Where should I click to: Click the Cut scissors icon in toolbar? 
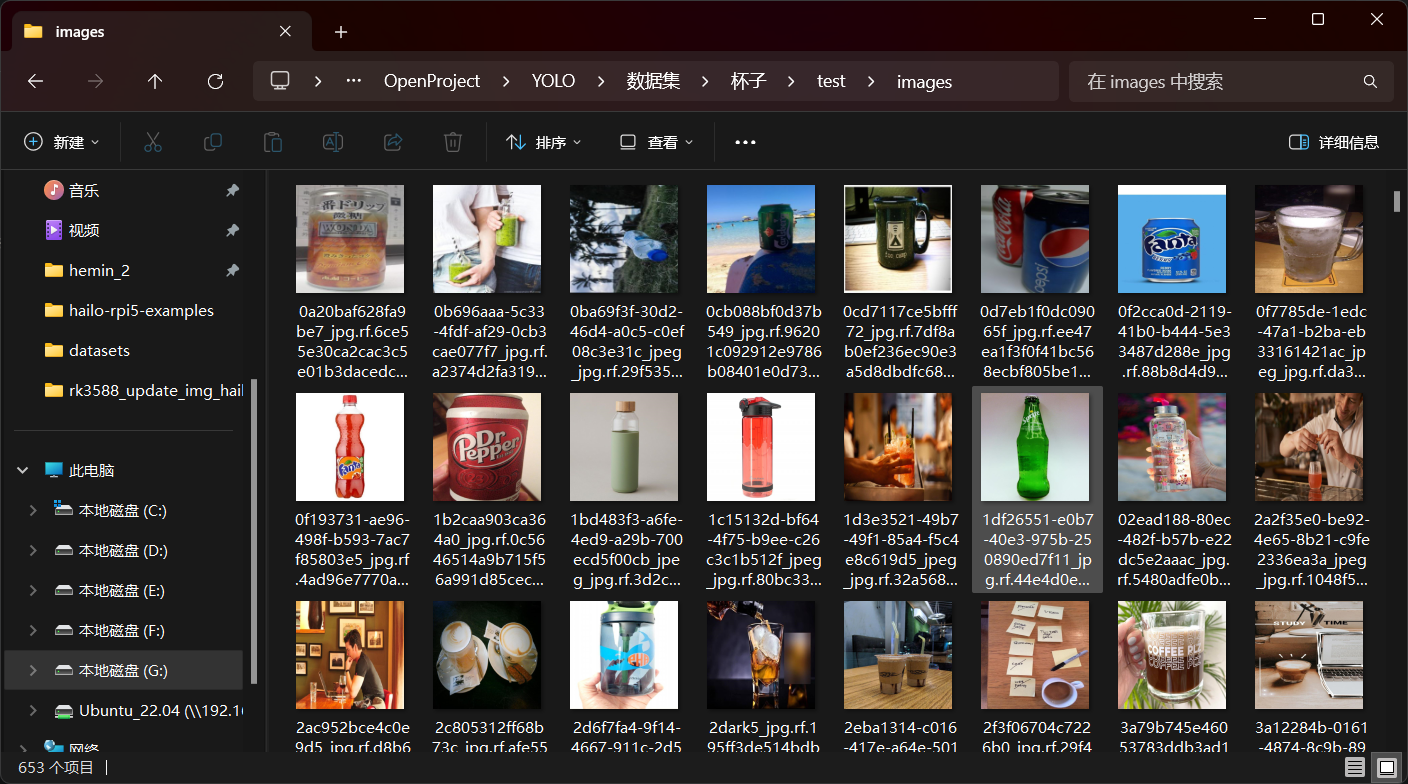[153, 142]
